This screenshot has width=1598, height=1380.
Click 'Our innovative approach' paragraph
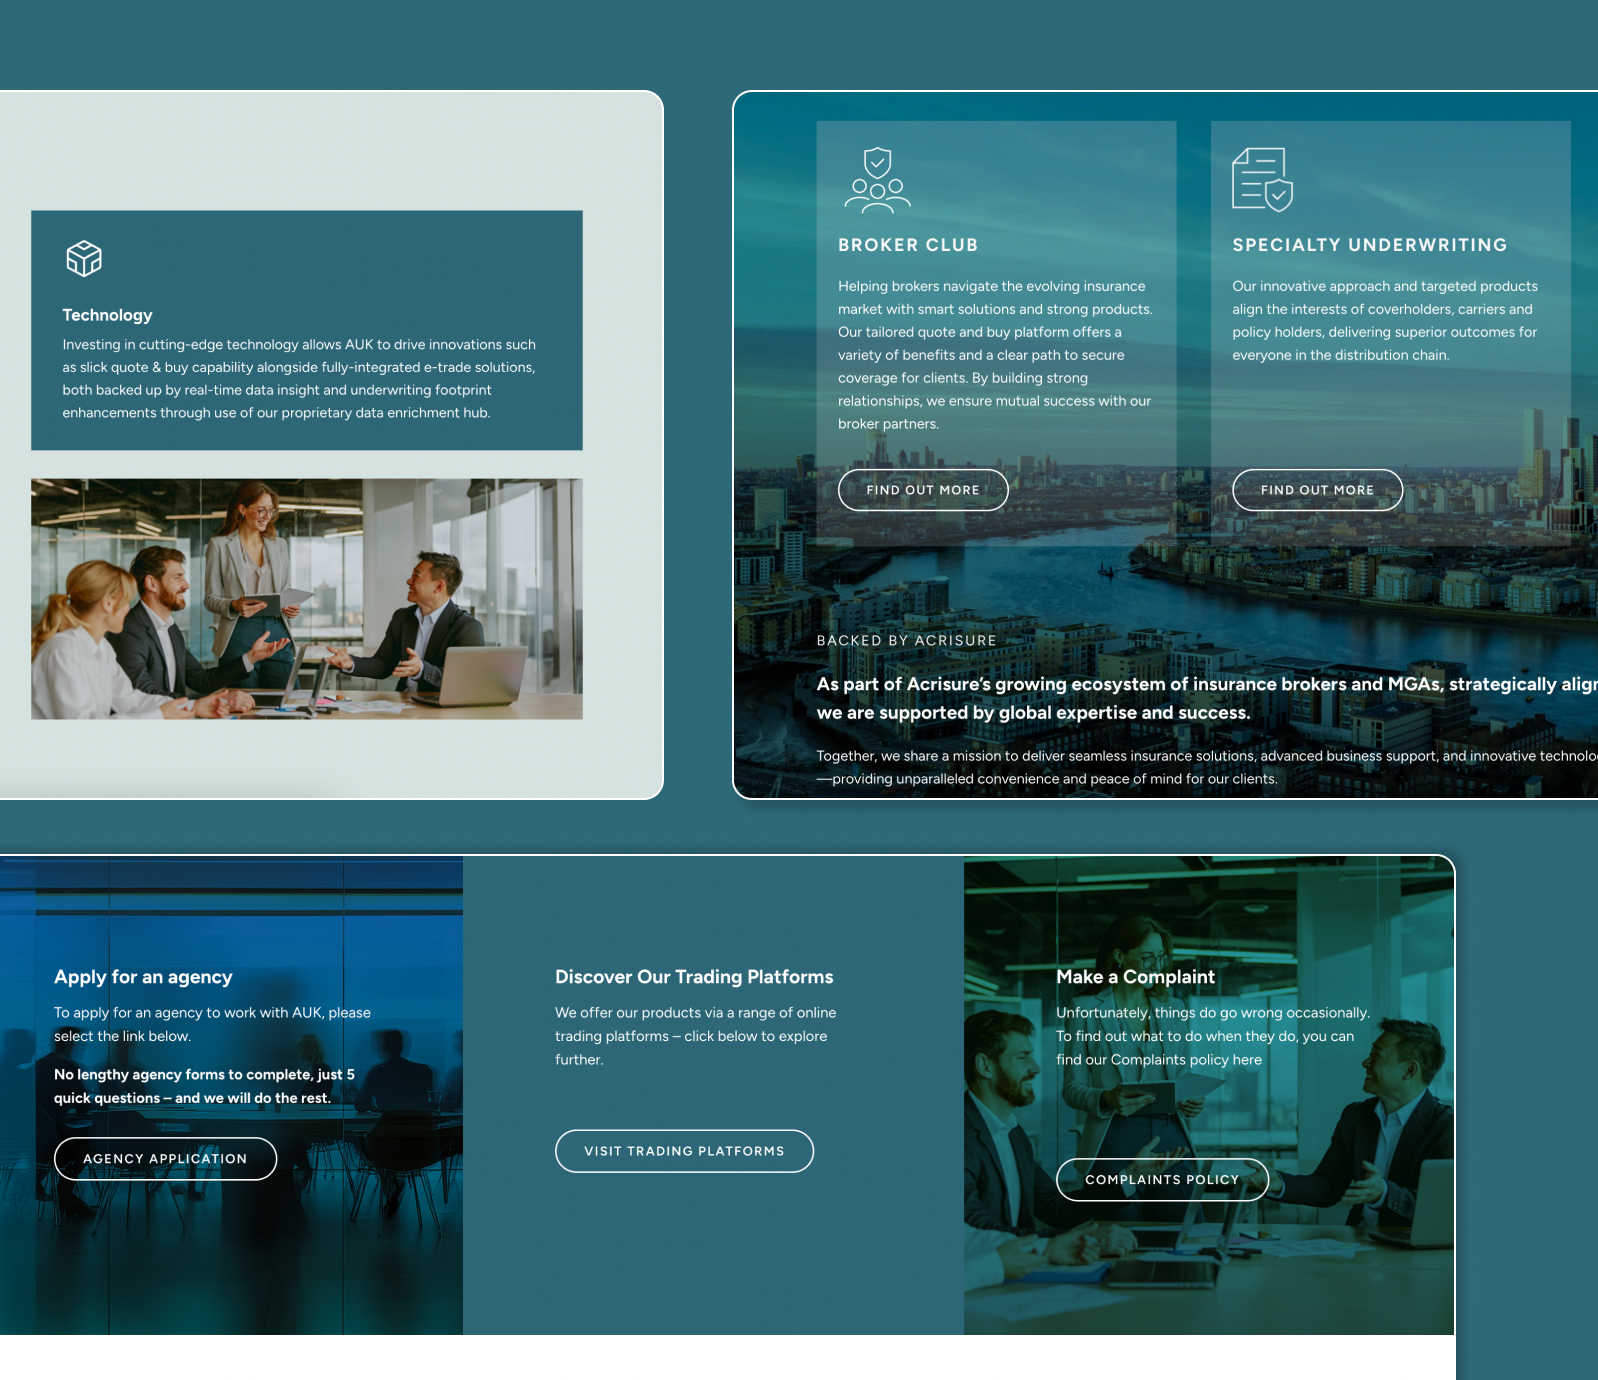click(x=1385, y=321)
